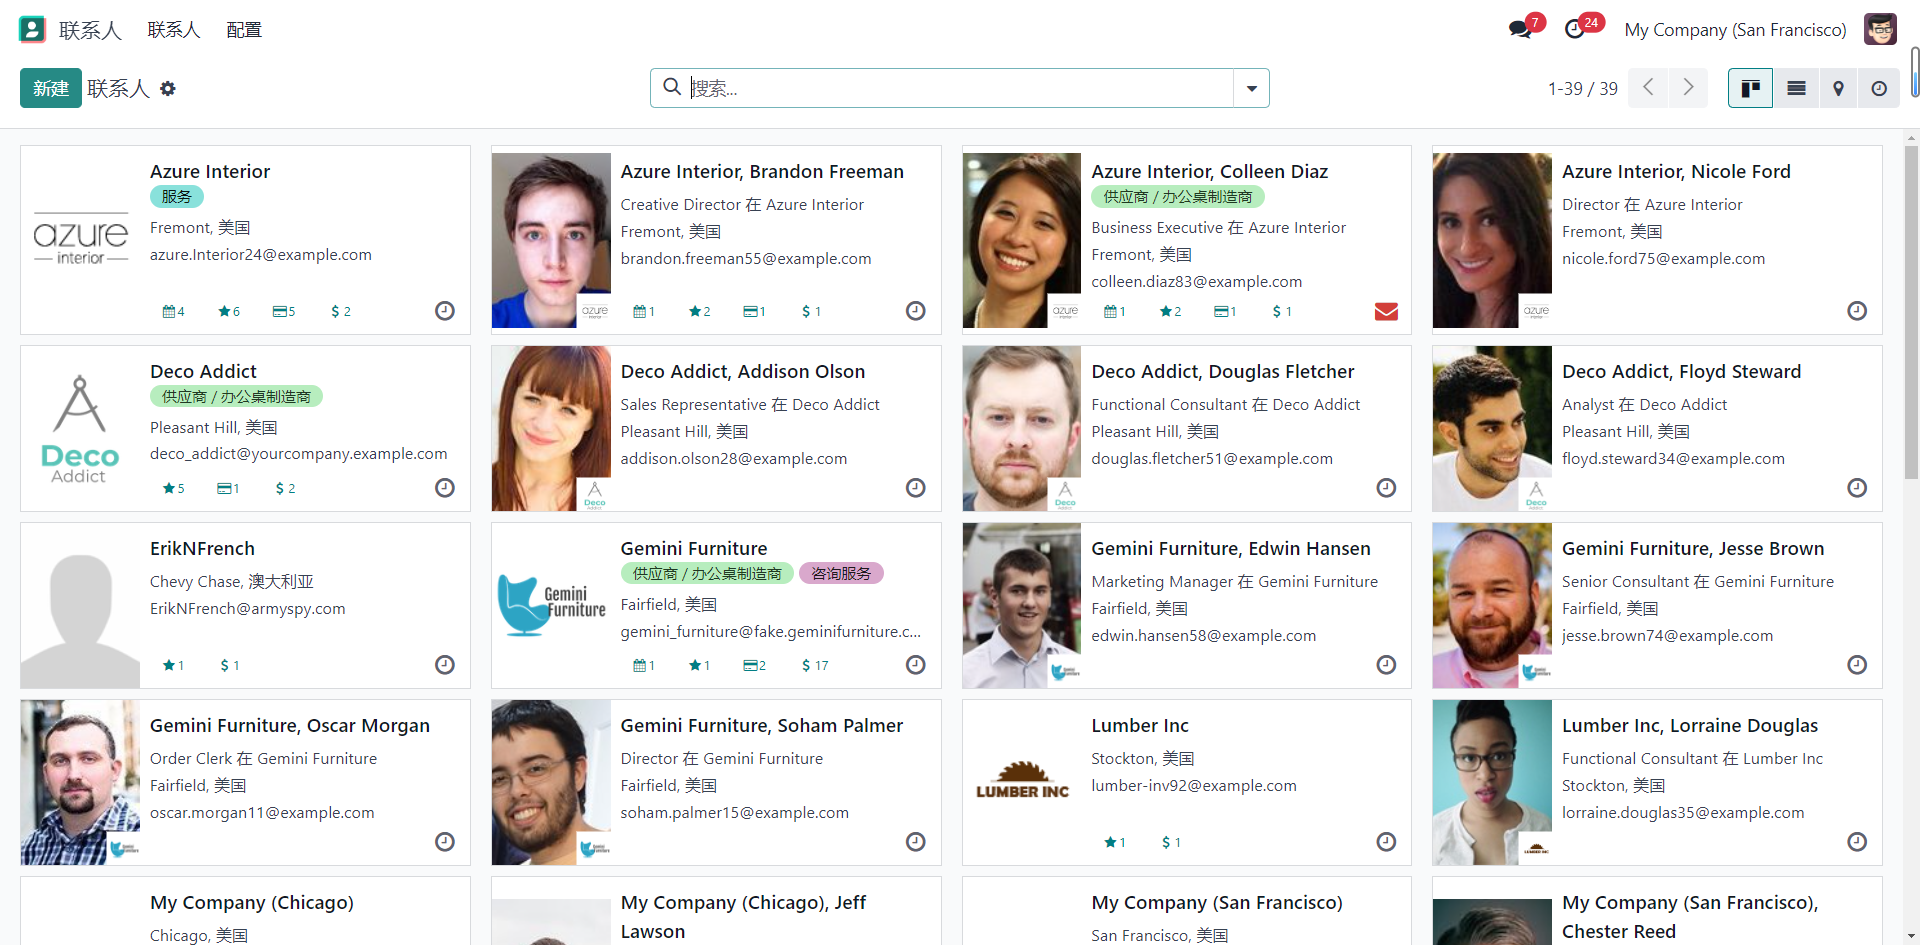
Task: Open Nicole Ford activity clock icon
Action: pos(1857,311)
